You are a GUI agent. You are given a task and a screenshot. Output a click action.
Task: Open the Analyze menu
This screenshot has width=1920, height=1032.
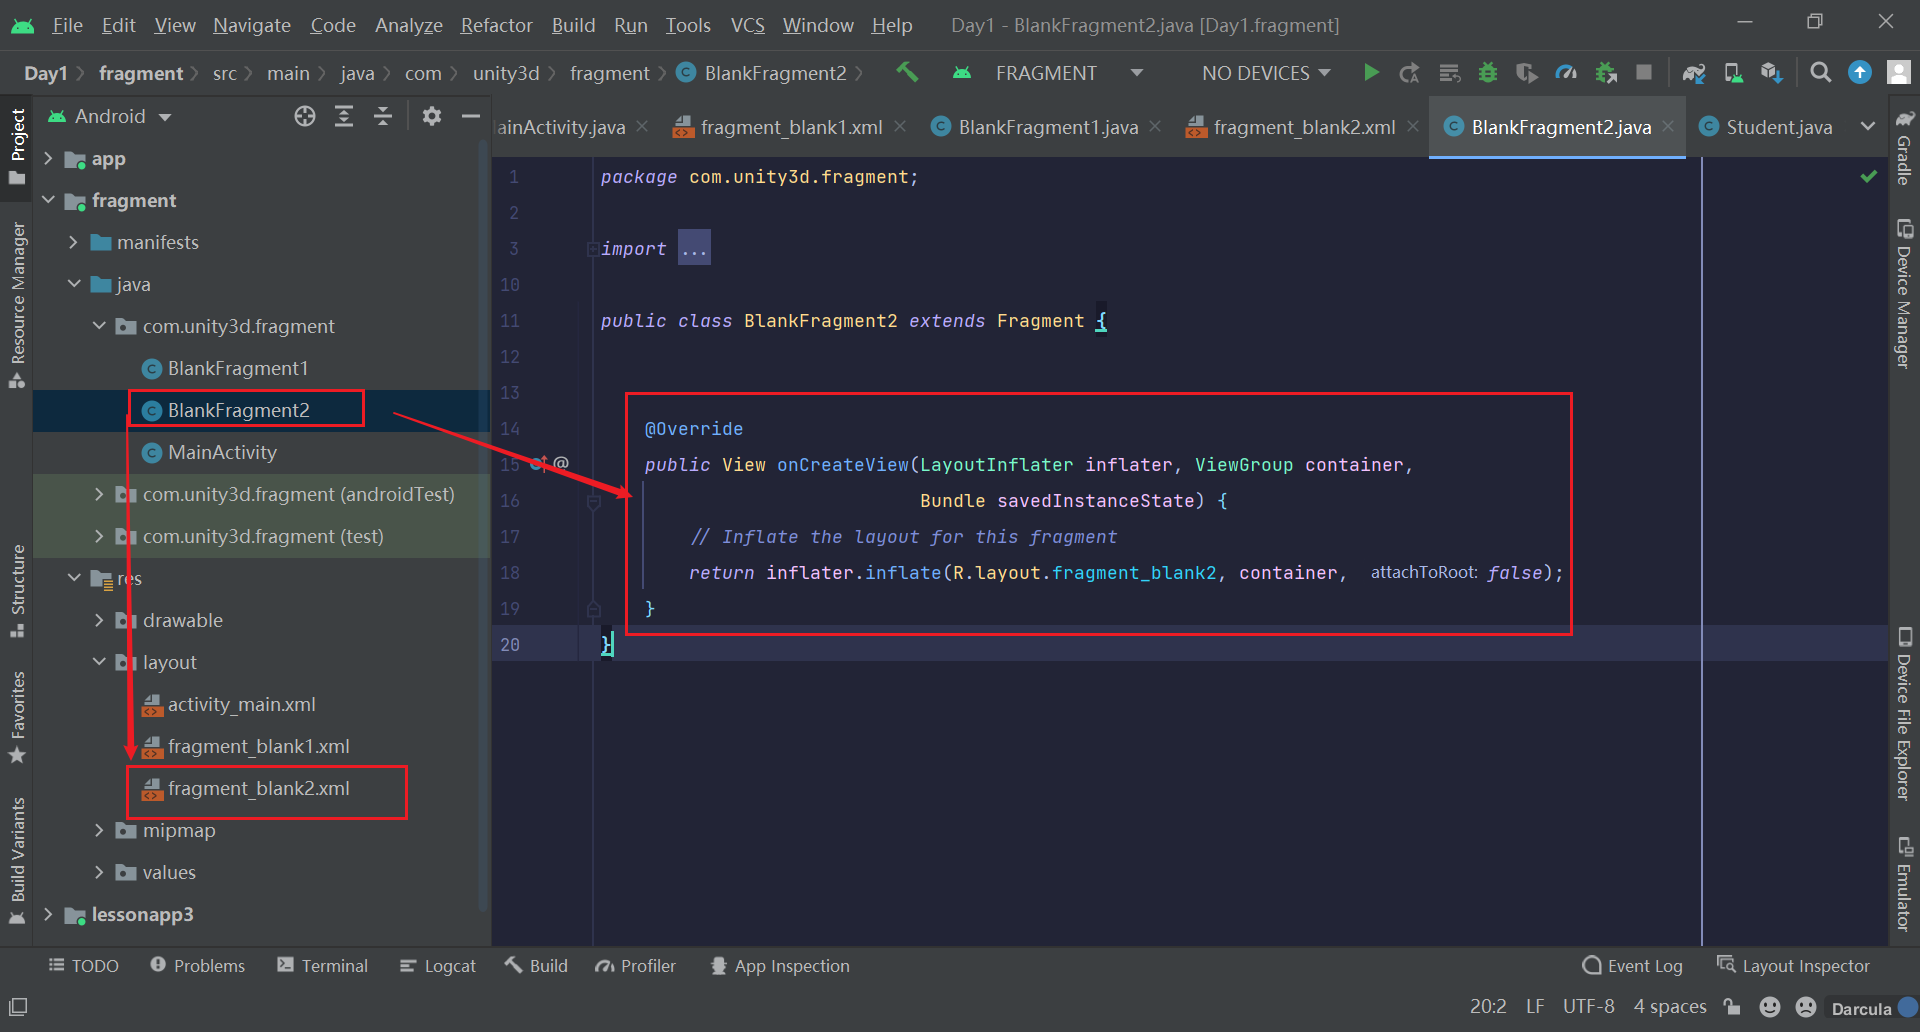coord(408,25)
